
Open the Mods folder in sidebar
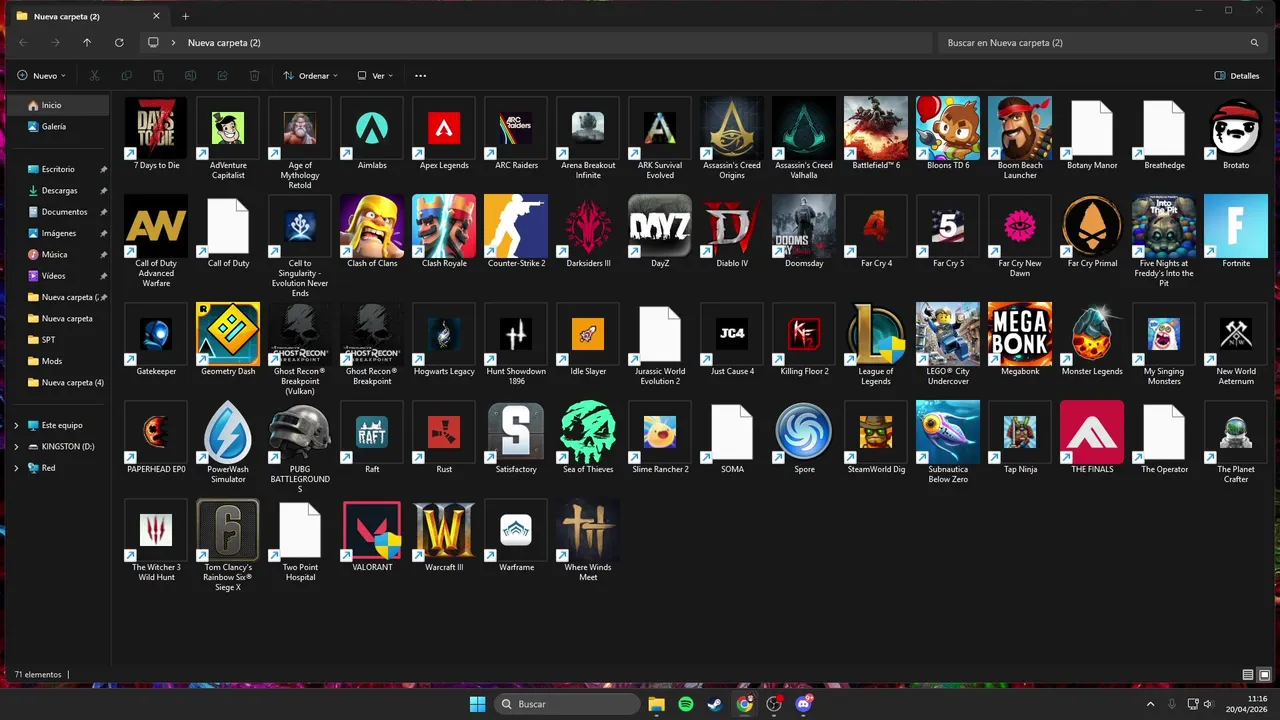(59, 361)
